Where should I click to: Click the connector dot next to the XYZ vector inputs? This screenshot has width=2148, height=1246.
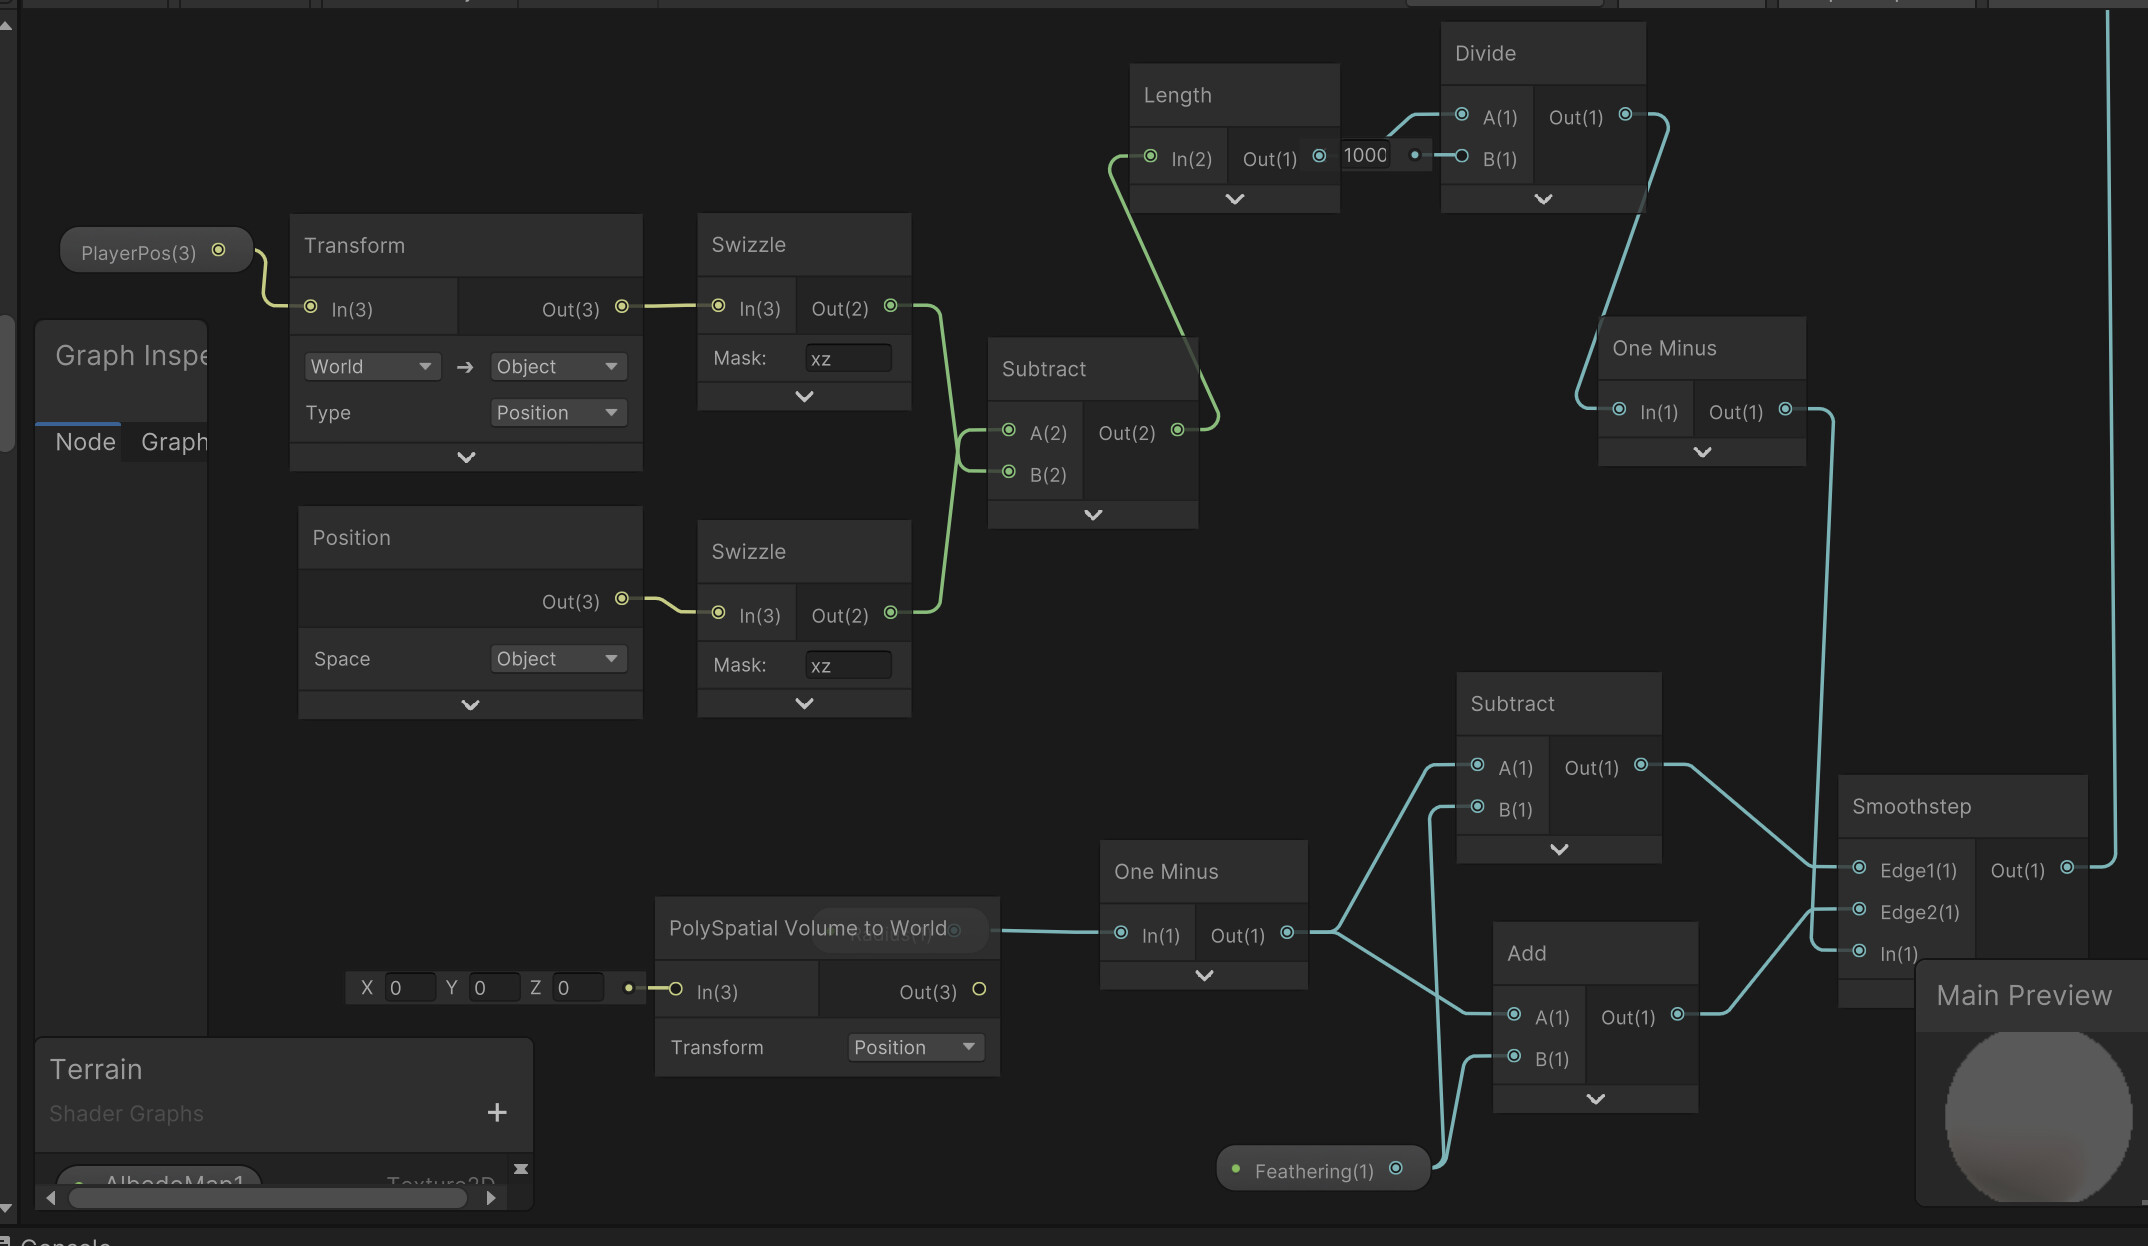click(x=628, y=987)
